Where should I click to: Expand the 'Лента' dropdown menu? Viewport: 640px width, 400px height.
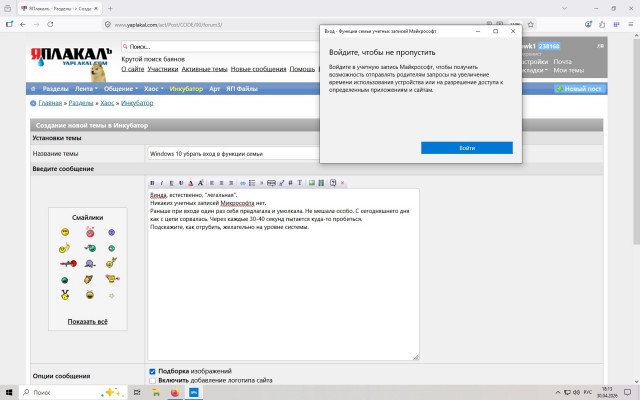[86, 89]
